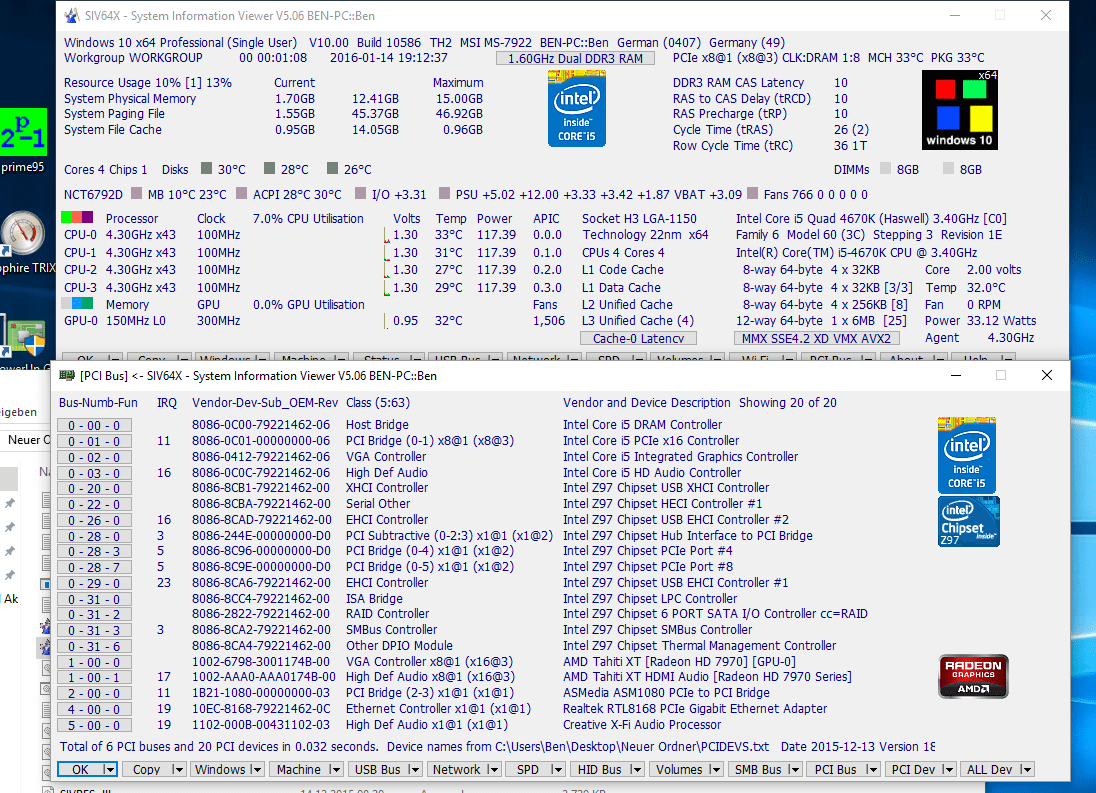Select bus button 5 - 00 - 0
Screen dimensions: 1096x793
click(x=94, y=725)
